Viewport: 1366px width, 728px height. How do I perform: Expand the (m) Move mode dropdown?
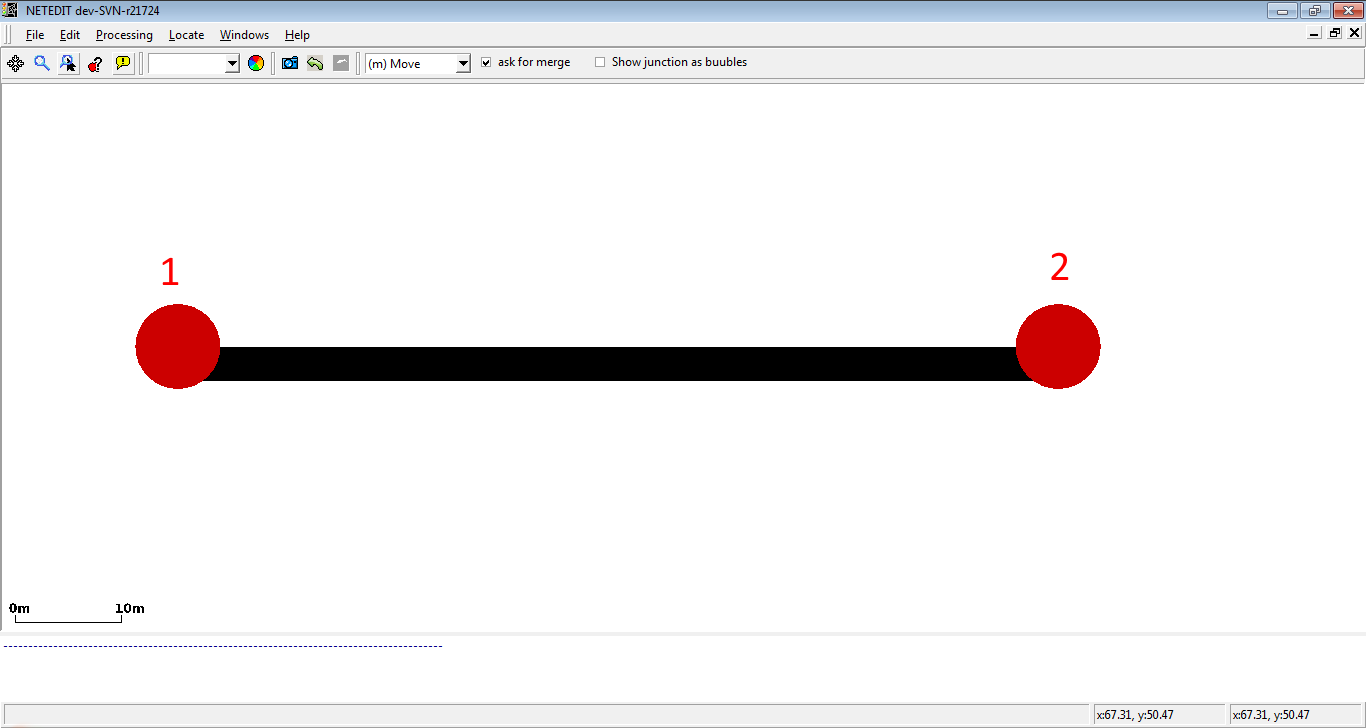pyautogui.click(x=418, y=64)
